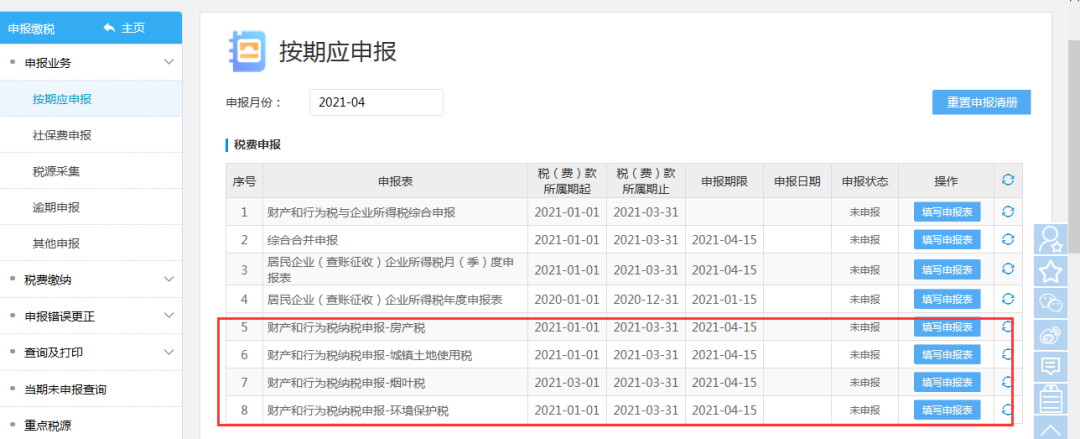
Task: Open the user favorites sidebar icon
Action: point(1050,239)
